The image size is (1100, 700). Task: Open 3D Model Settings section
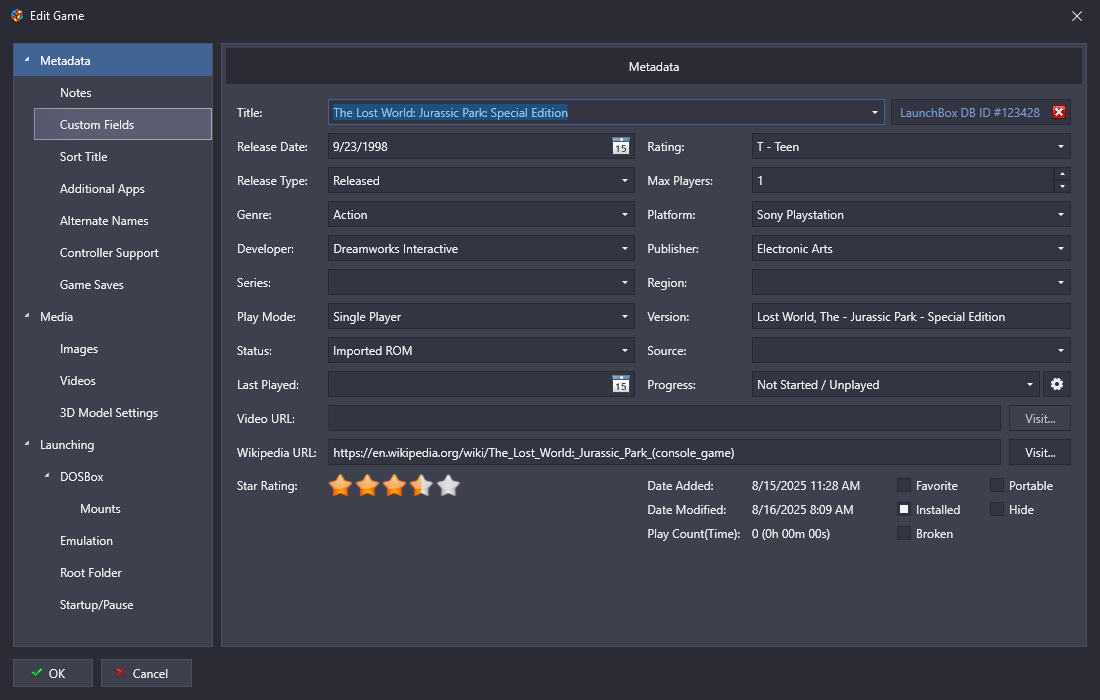pyautogui.click(x=109, y=412)
